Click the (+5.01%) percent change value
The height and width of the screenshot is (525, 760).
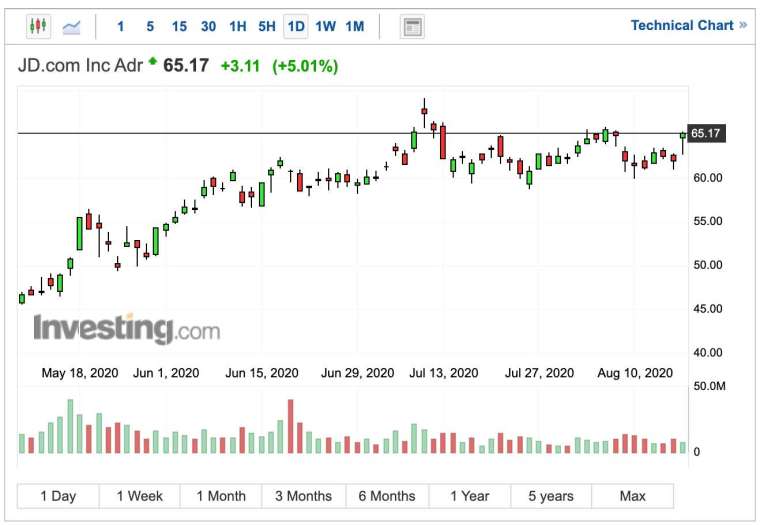(305, 66)
